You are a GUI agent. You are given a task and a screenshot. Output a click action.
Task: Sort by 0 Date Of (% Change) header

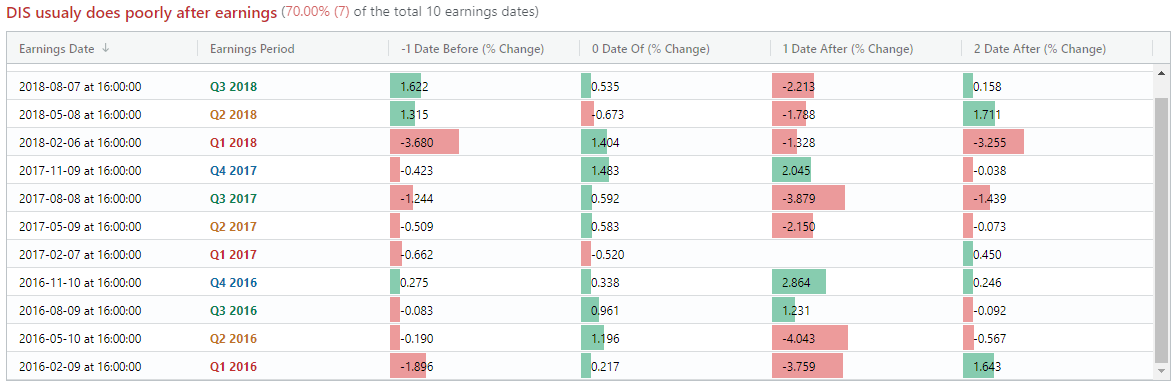(651, 49)
